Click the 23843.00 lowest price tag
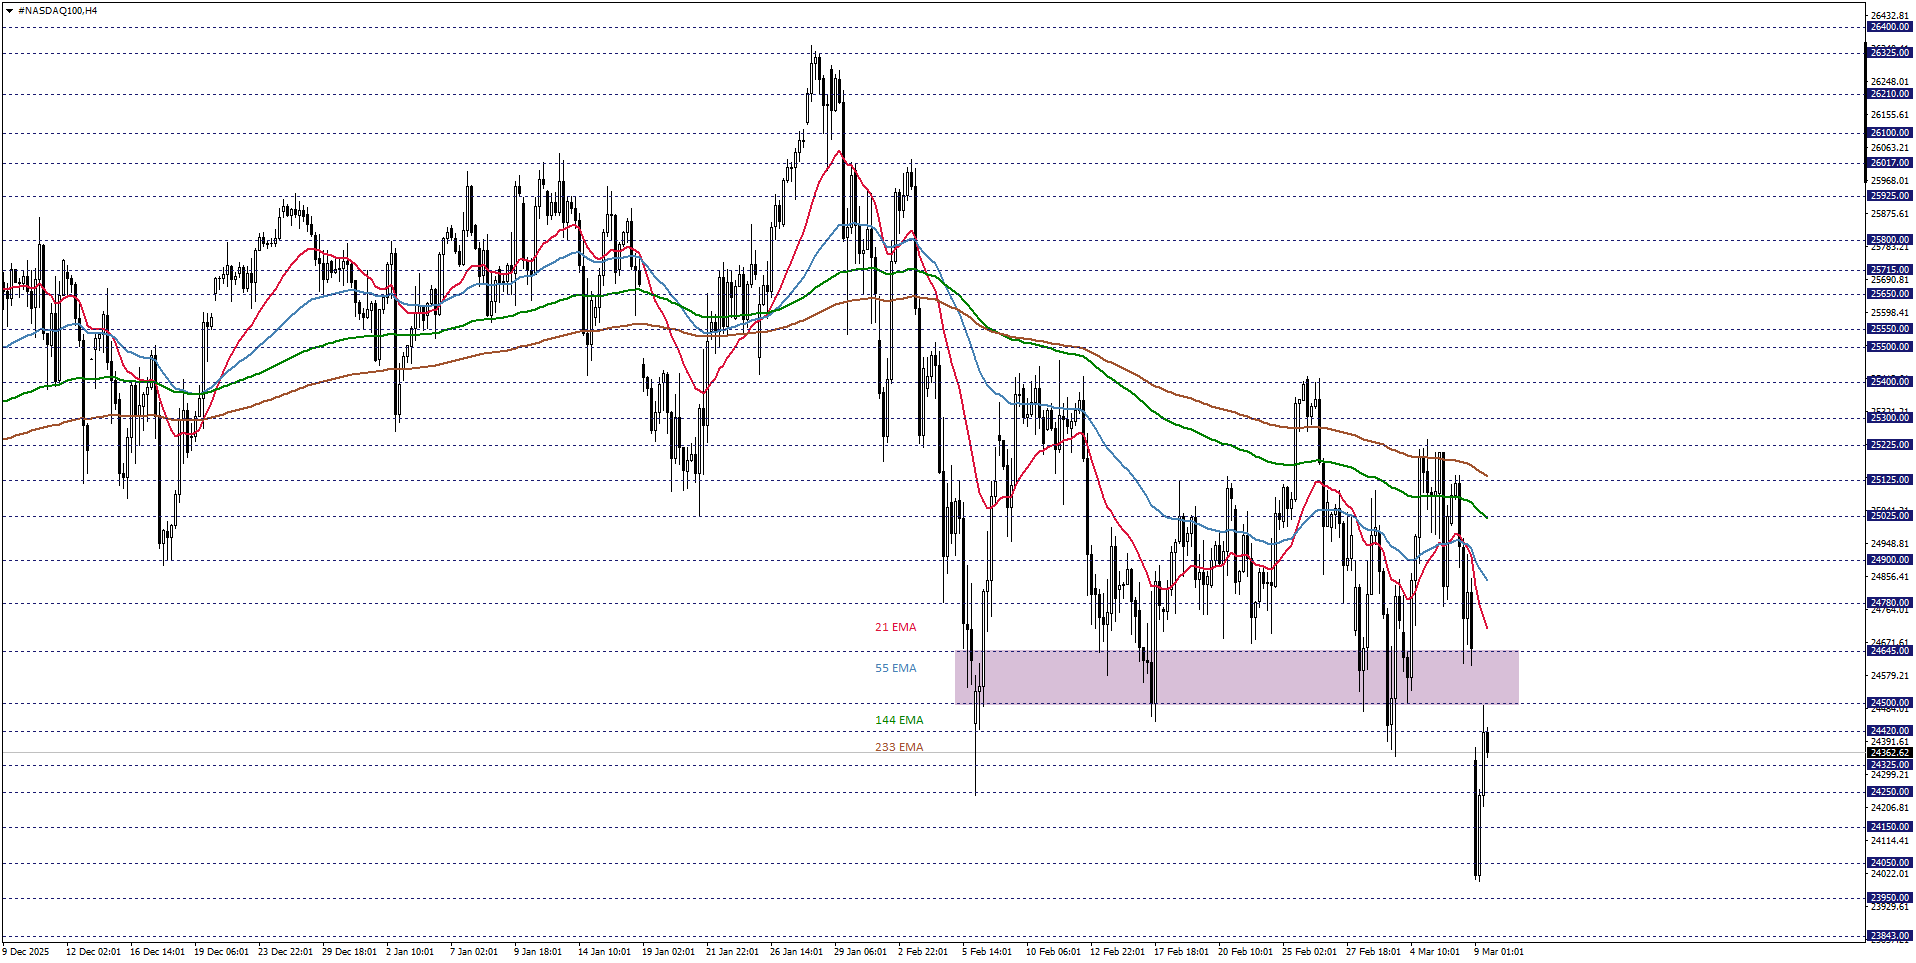The height and width of the screenshot is (963, 1916). click(1890, 934)
